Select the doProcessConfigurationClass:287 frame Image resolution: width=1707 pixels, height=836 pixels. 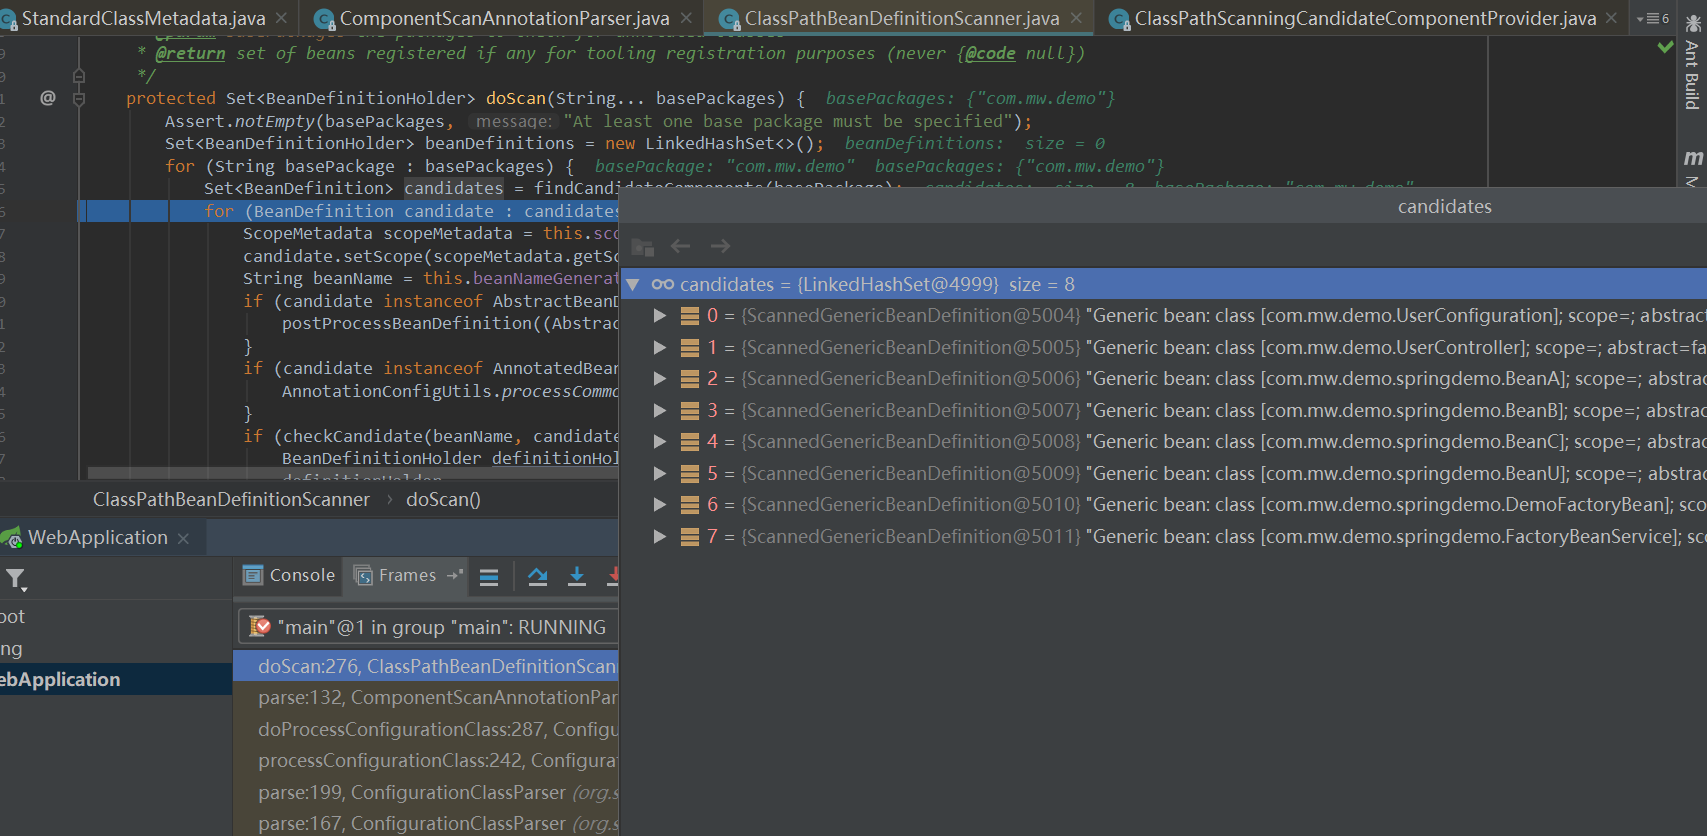click(x=426, y=729)
